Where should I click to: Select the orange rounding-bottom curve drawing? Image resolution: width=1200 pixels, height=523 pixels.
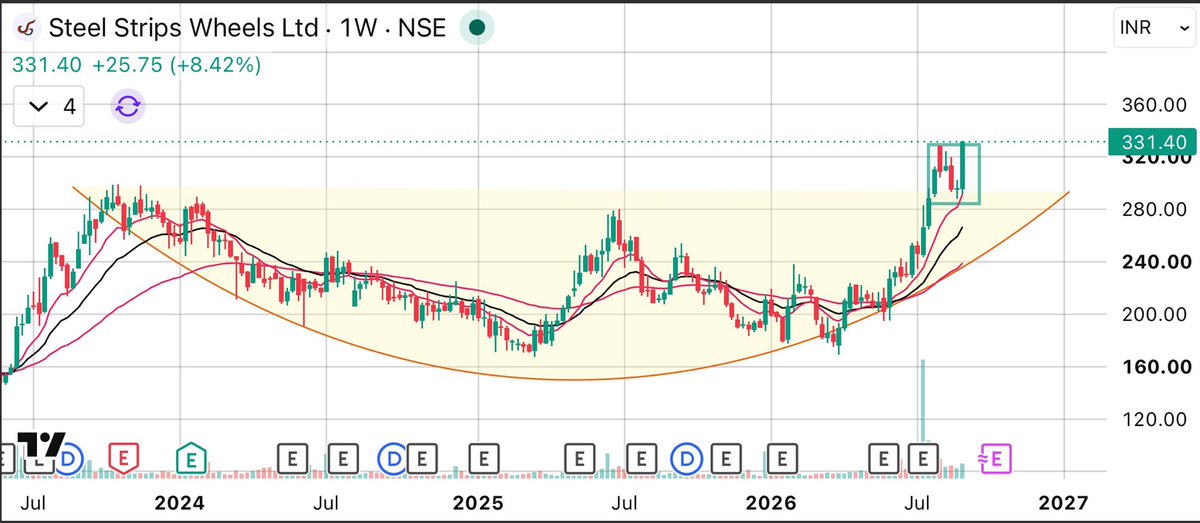pyautogui.click(x=571, y=379)
